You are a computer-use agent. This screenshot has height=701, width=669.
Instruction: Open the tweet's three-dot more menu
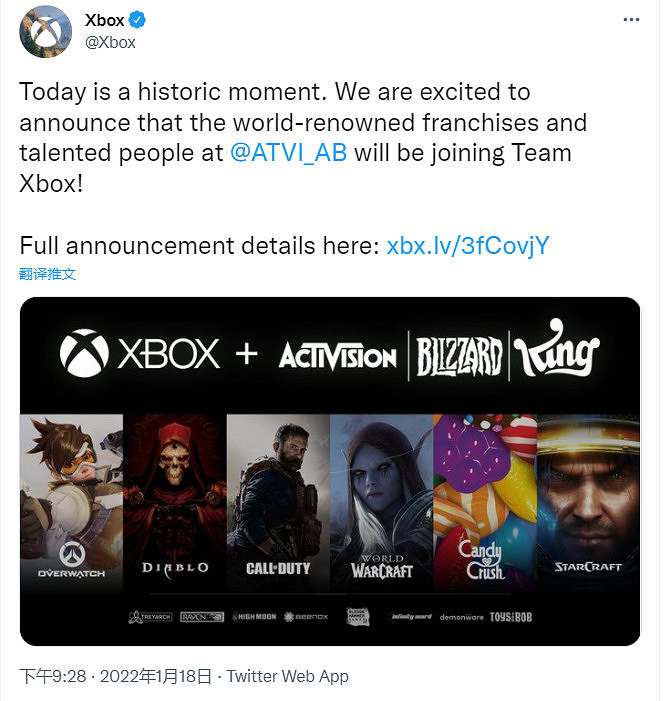pos(630,20)
